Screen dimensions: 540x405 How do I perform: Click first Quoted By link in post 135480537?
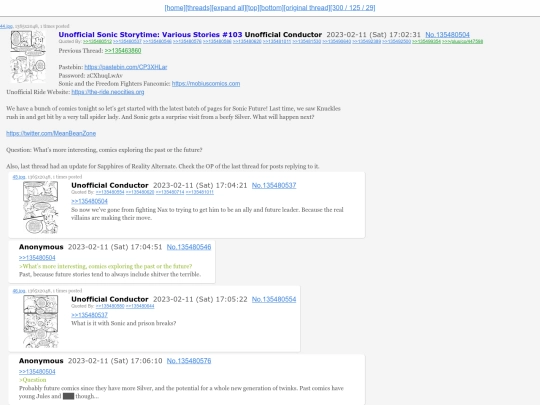tap(110, 192)
